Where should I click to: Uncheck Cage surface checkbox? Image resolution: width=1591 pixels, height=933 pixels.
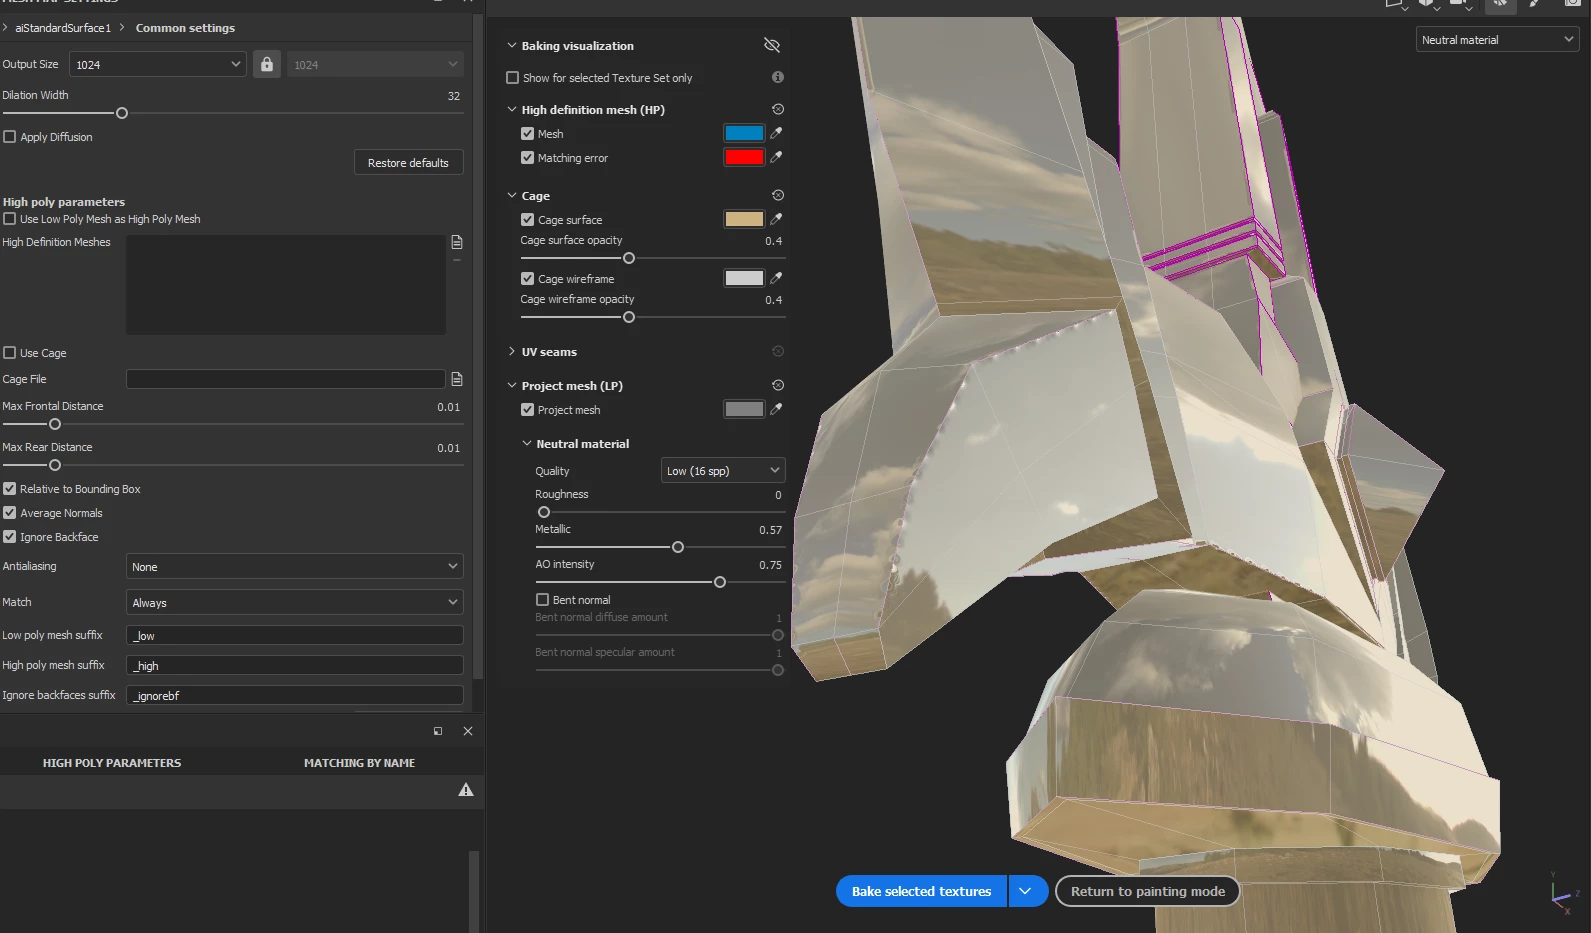[x=528, y=220]
